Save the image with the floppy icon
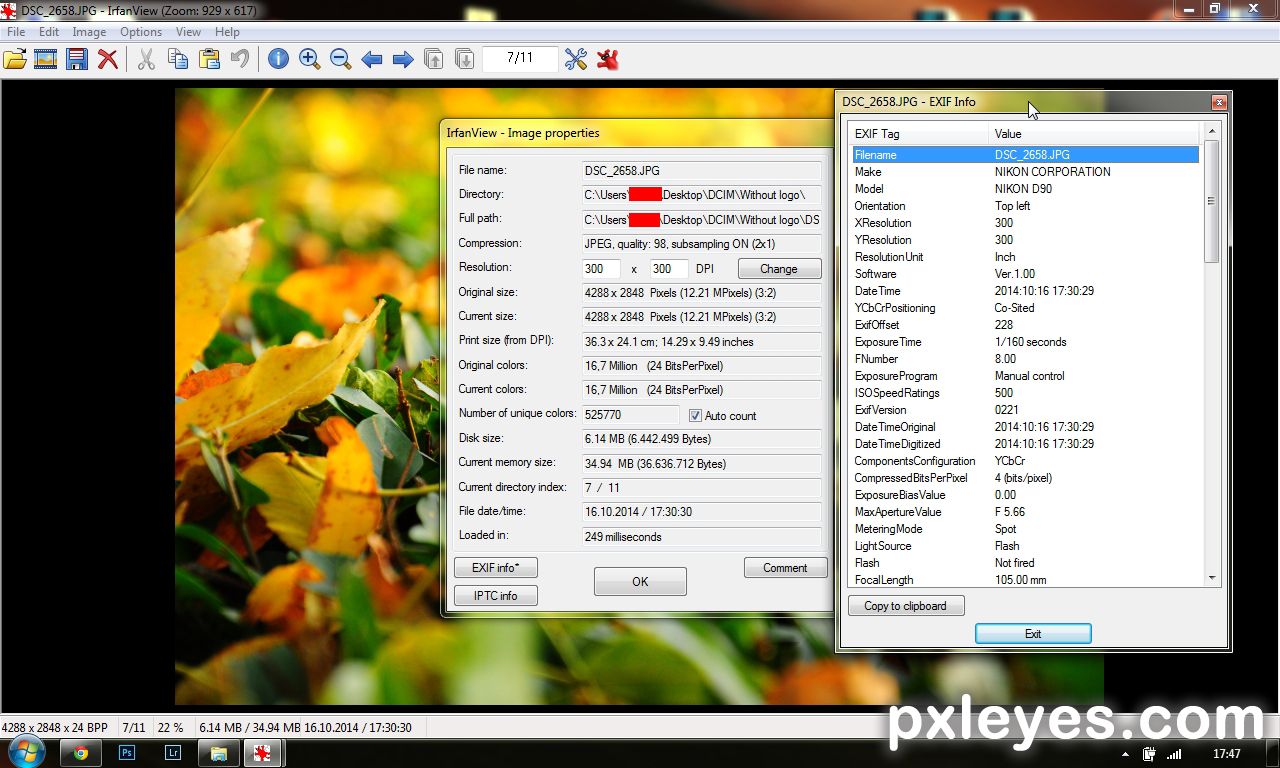The width and height of the screenshot is (1280, 768). coord(77,59)
